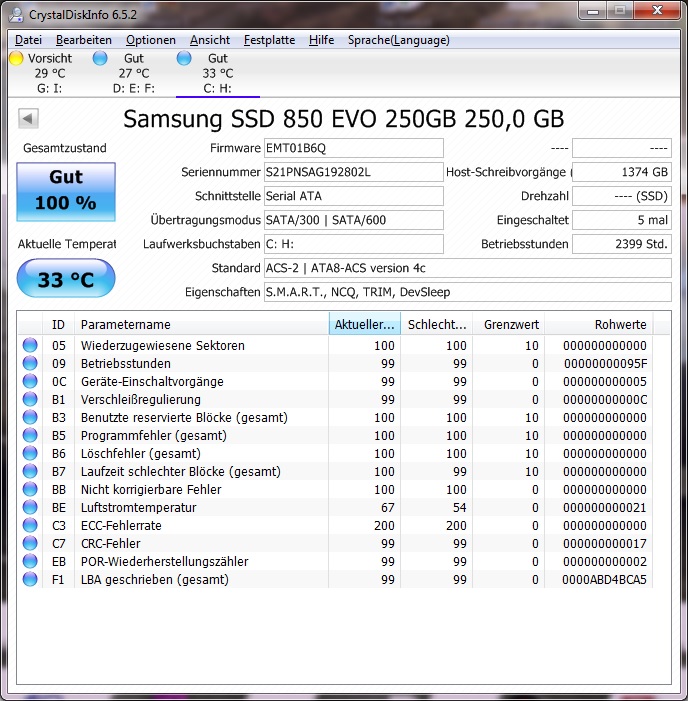Select the Verschleißregulierung parameter name

pos(141,400)
